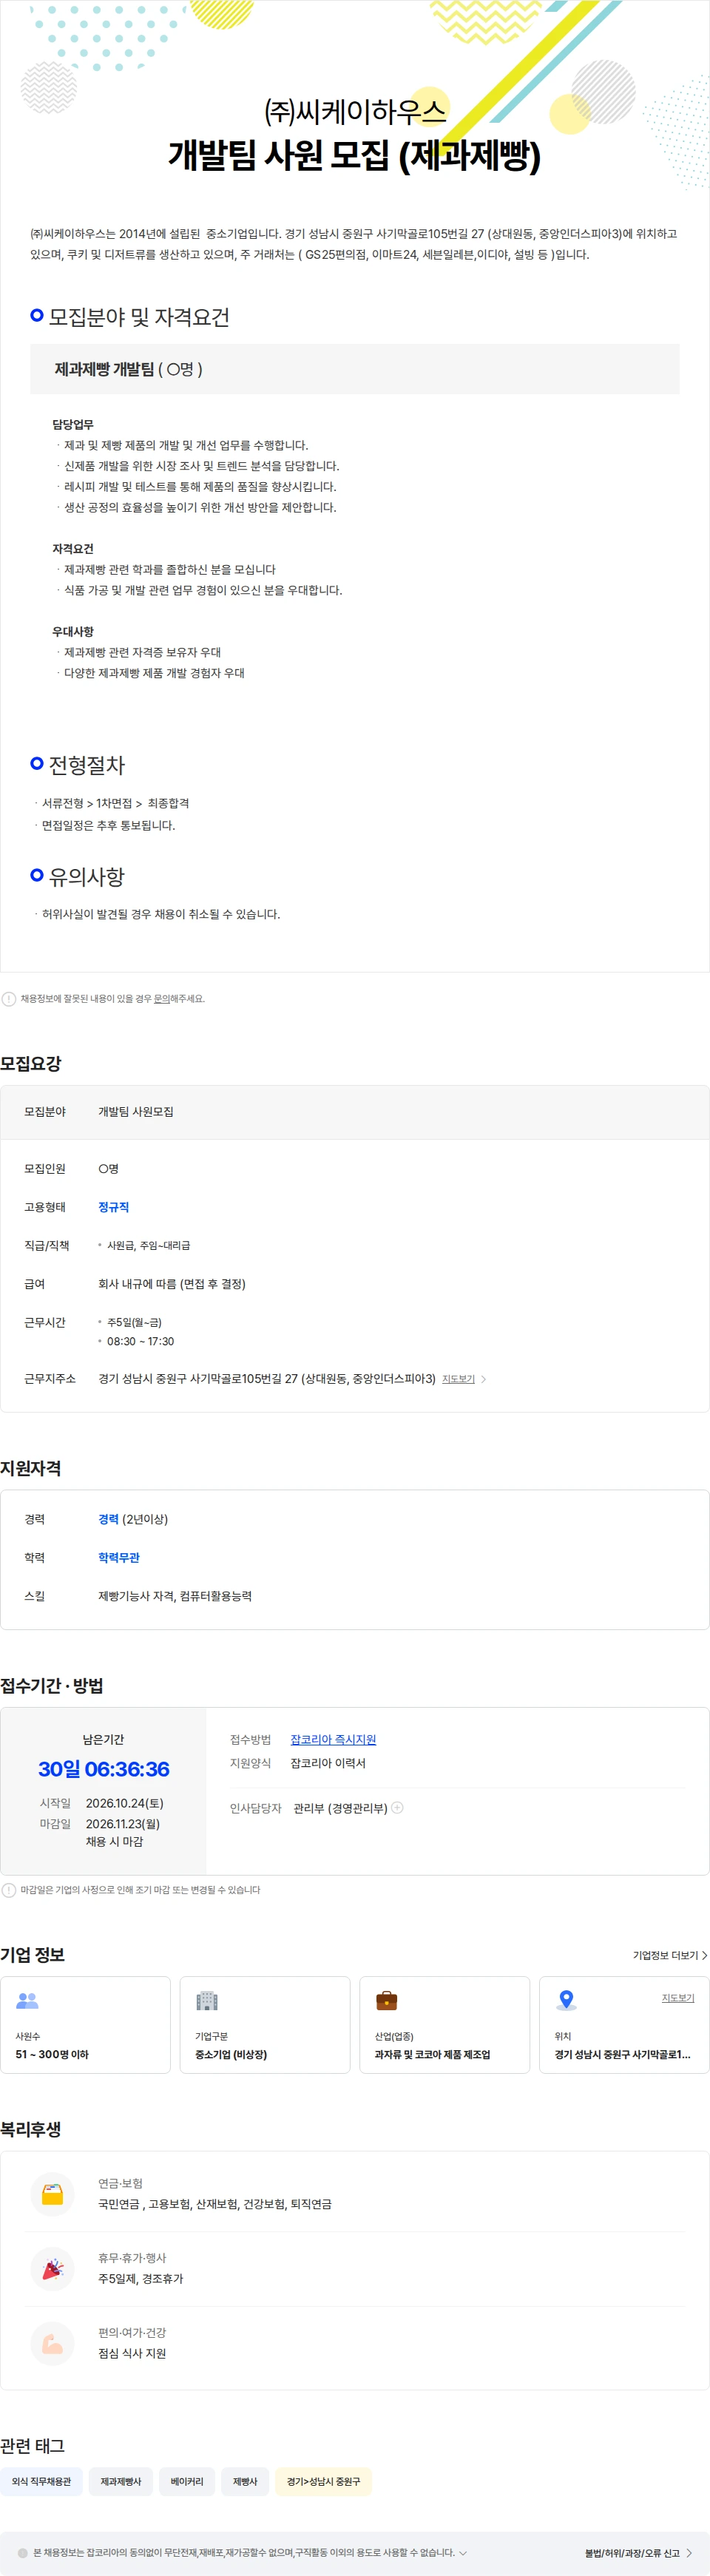Click the 산업(업종) briefcase icon
Image resolution: width=710 pixels, height=2576 pixels.
(386, 2000)
